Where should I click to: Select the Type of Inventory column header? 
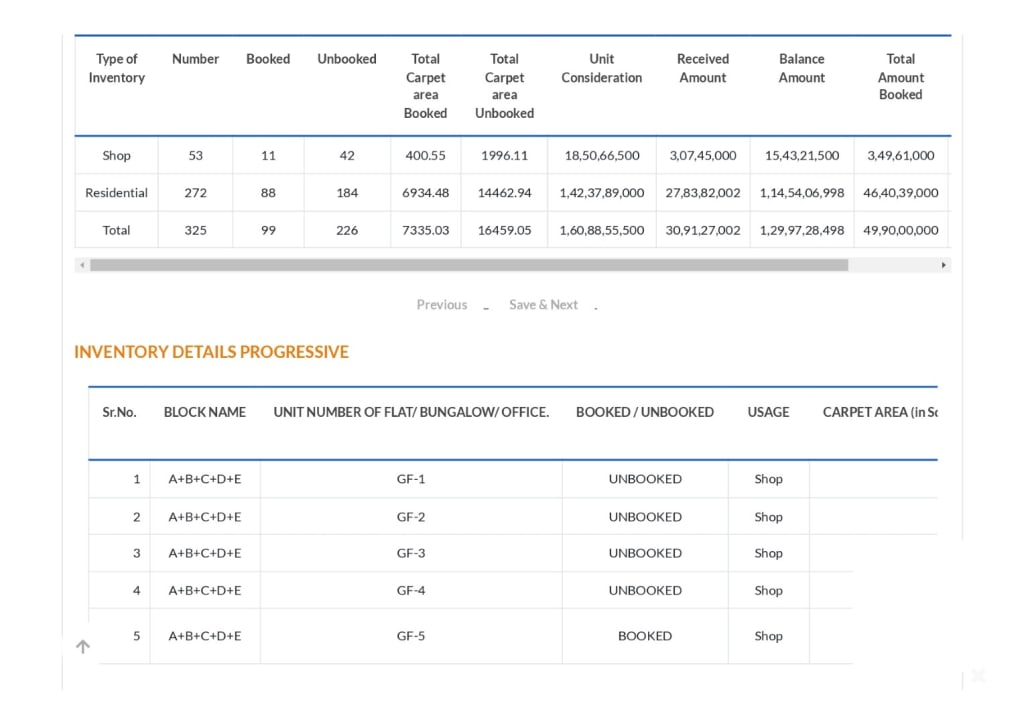(116, 68)
